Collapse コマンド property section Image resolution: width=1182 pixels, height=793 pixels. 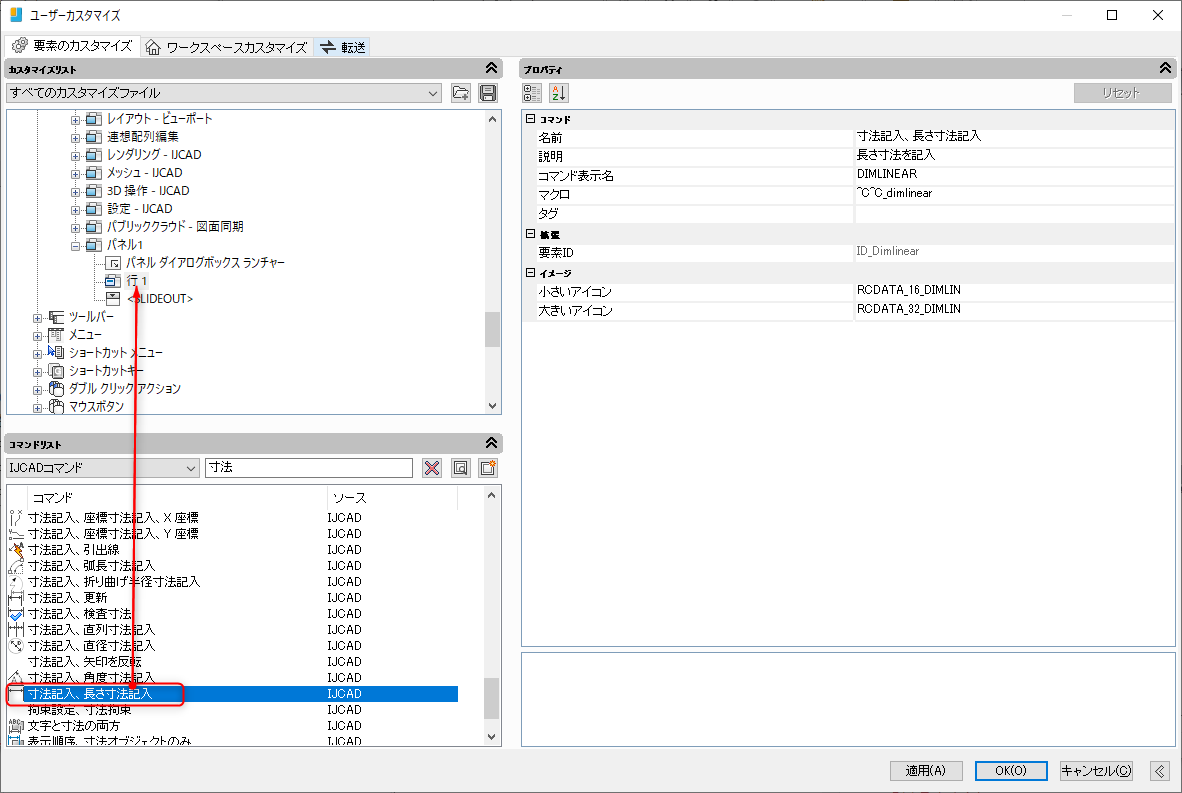point(531,119)
